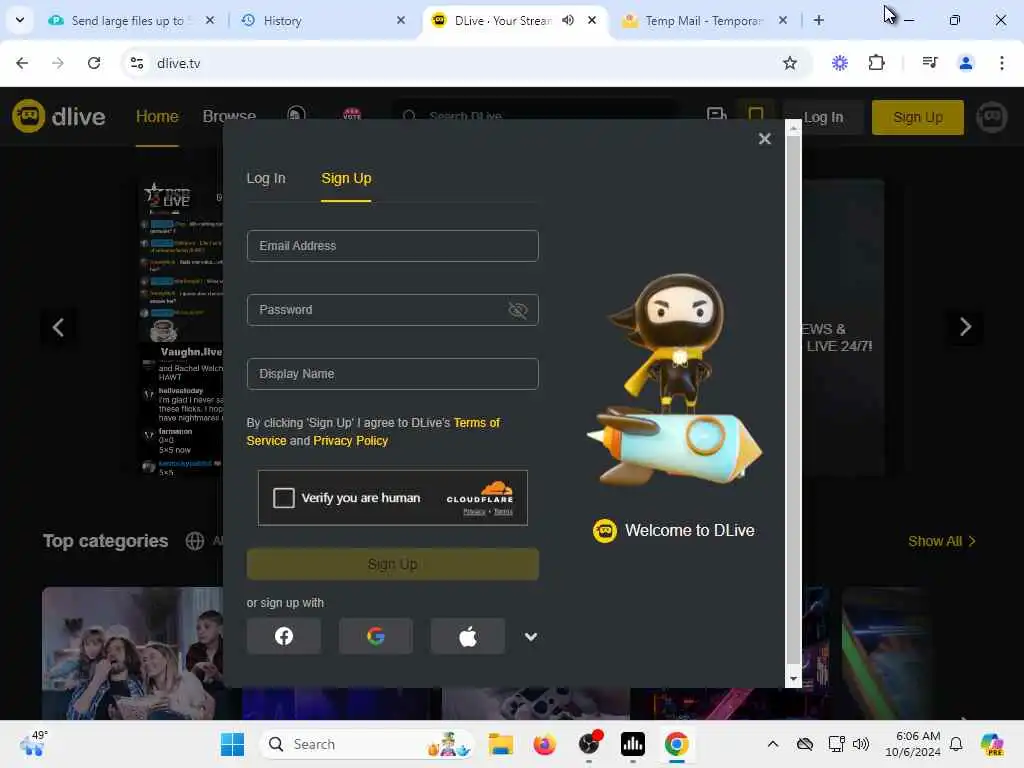Choose the Apple sign-up icon
Image resolution: width=1024 pixels, height=768 pixels.
(468, 635)
